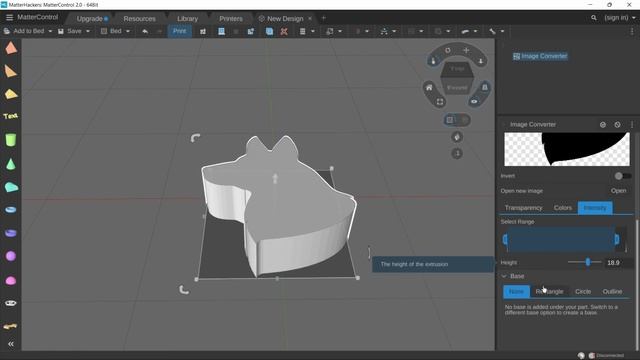Select None base option
Screen dimensions: 640x360
point(516,291)
